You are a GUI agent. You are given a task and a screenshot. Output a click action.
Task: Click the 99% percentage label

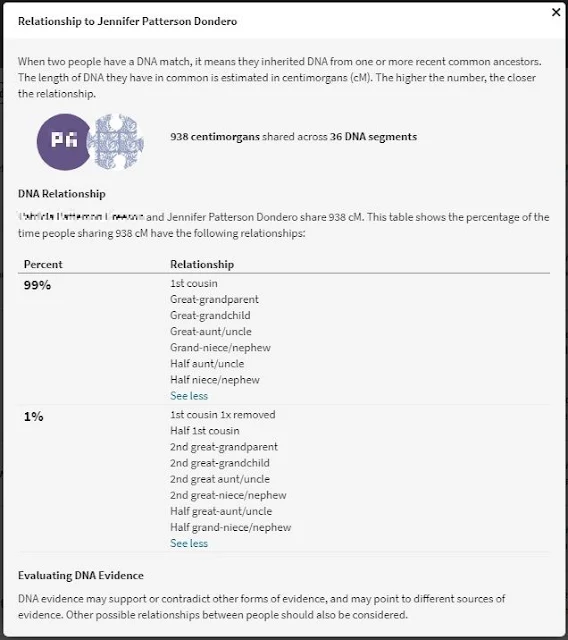[37, 285]
